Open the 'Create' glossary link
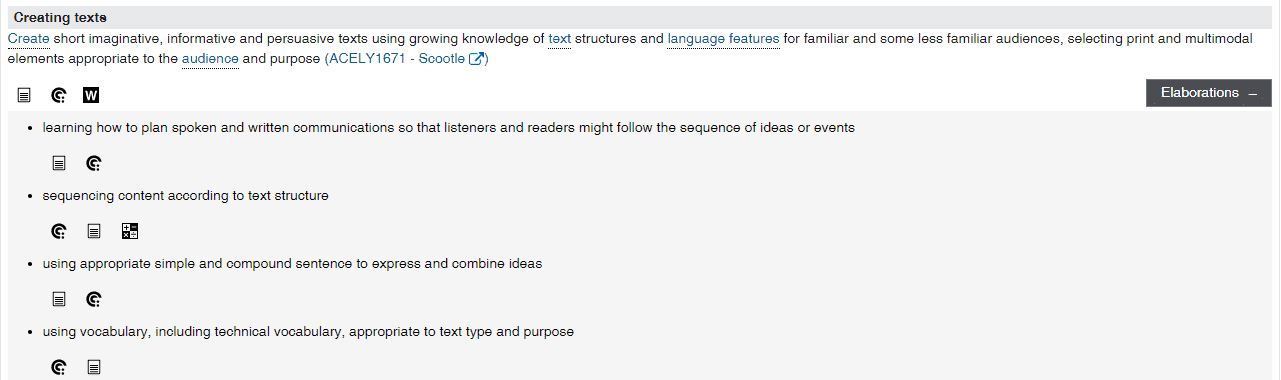The image size is (1281, 380). [x=28, y=39]
